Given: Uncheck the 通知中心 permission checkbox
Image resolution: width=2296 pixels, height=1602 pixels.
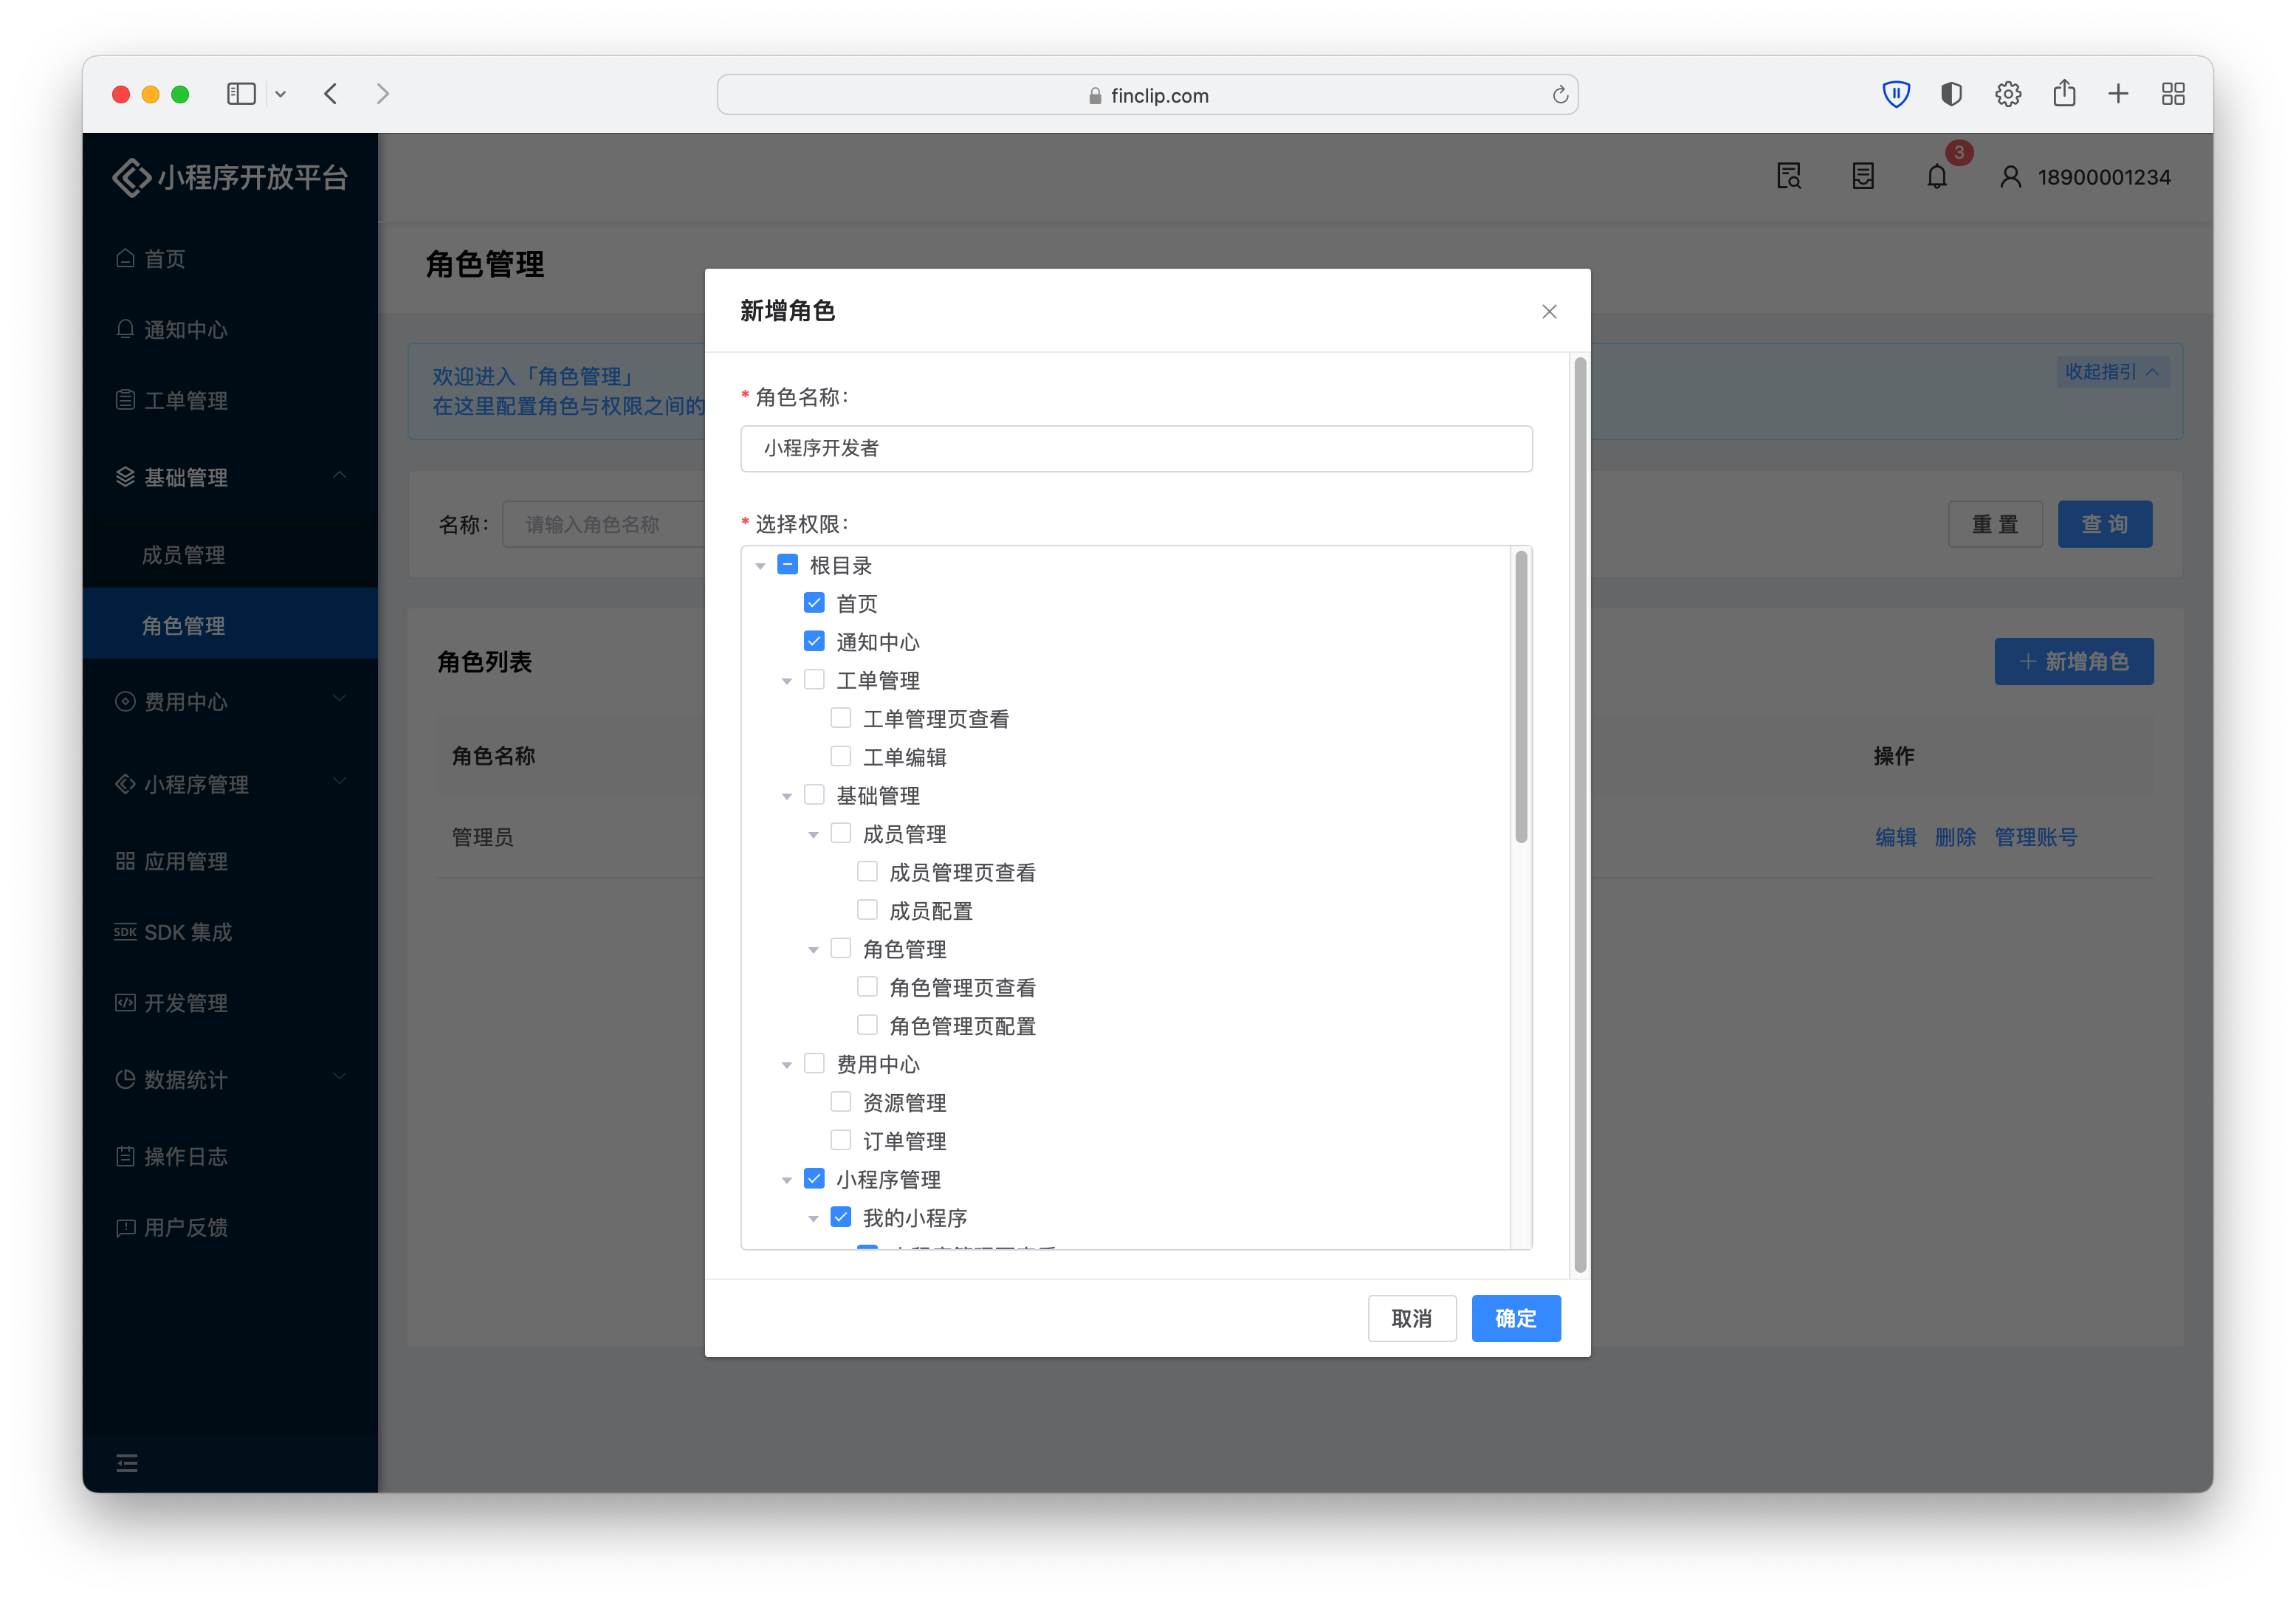Looking at the screenshot, I should pyautogui.click(x=814, y=641).
